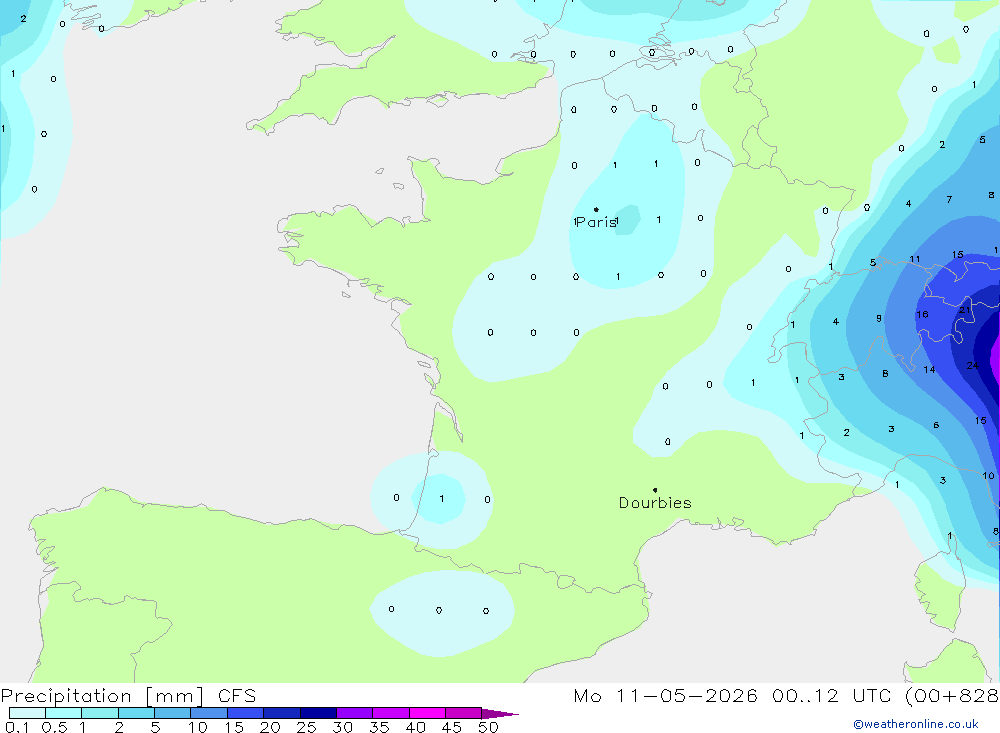Click the 1–2 mm legend color swatch
The image size is (1000, 733).
[100, 713]
